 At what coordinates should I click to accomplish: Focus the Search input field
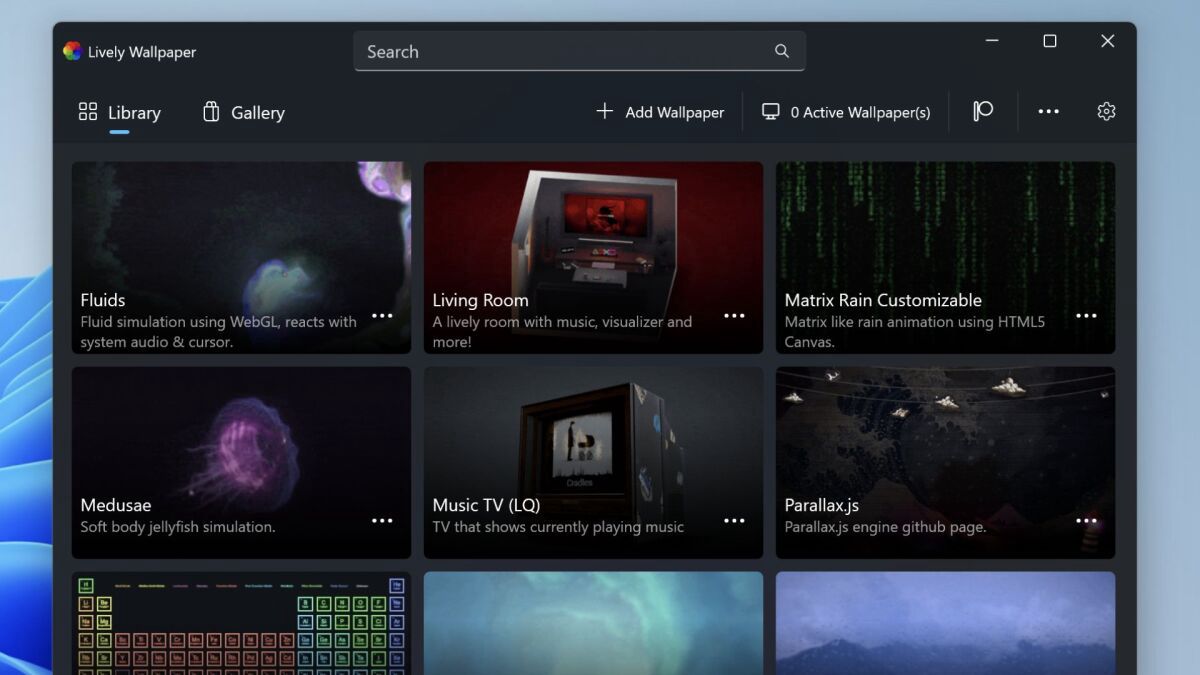560,52
